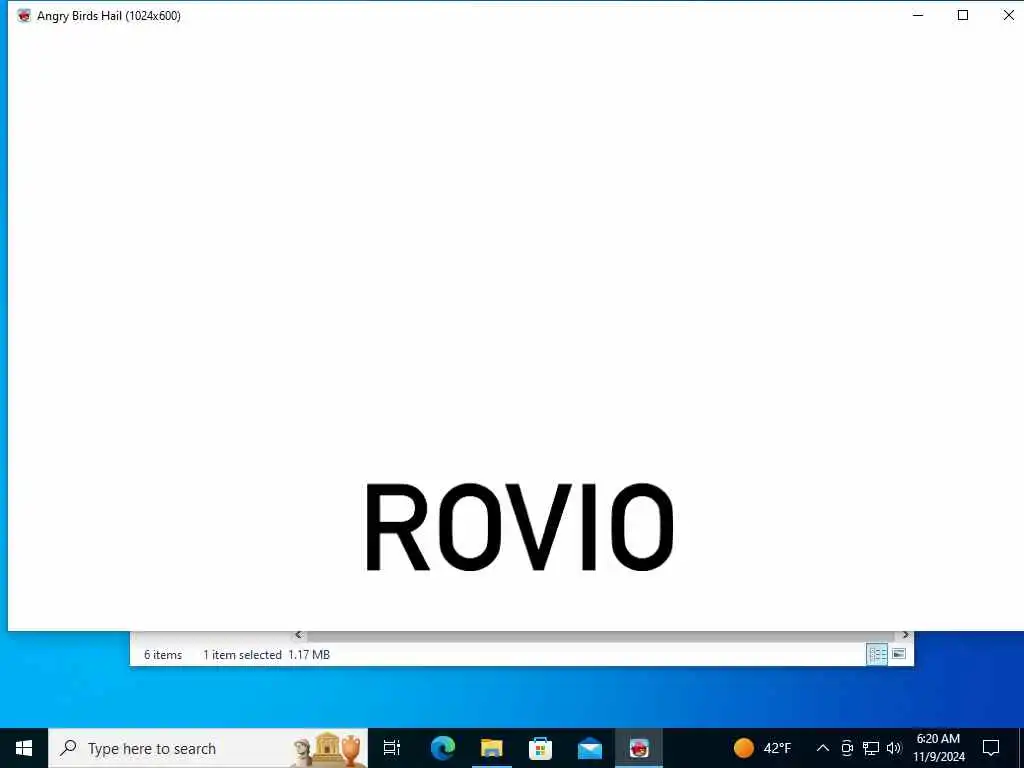Open the clock showing 6:20 AM
This screenshot has width=1024, height=768.
click(938, 748)
